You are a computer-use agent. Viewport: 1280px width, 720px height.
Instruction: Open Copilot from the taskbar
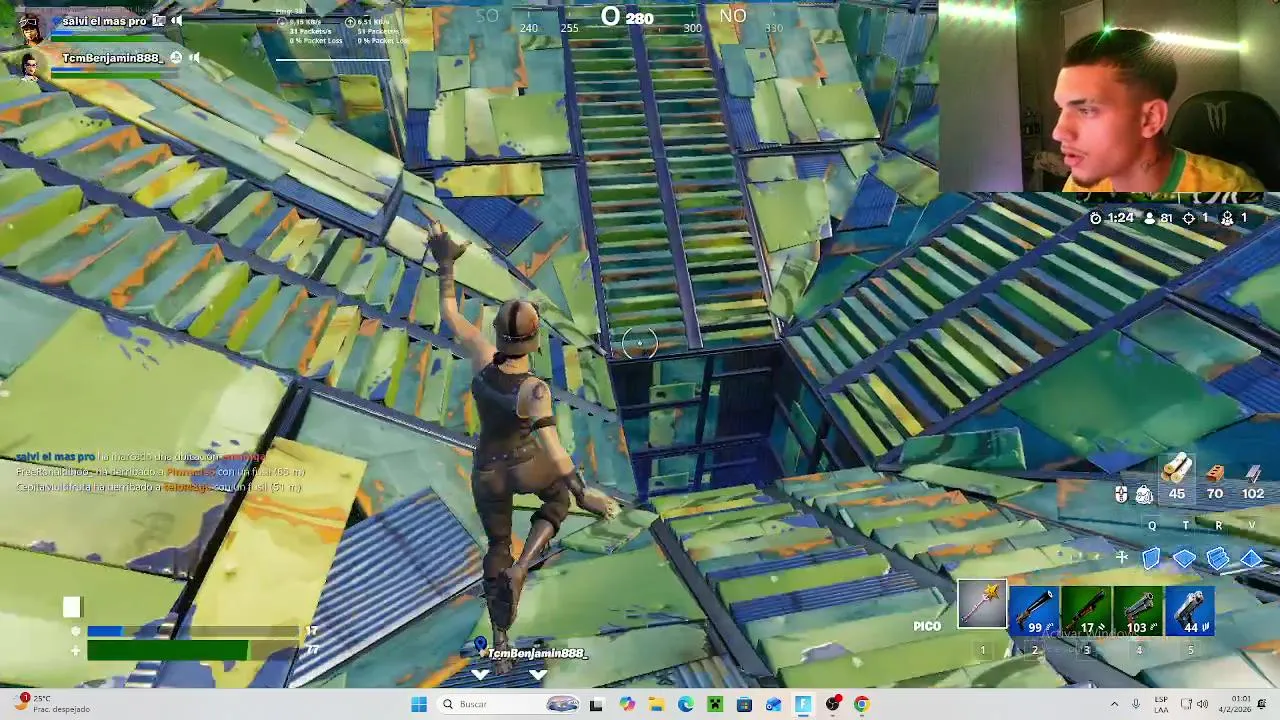[x=627, y=704]
